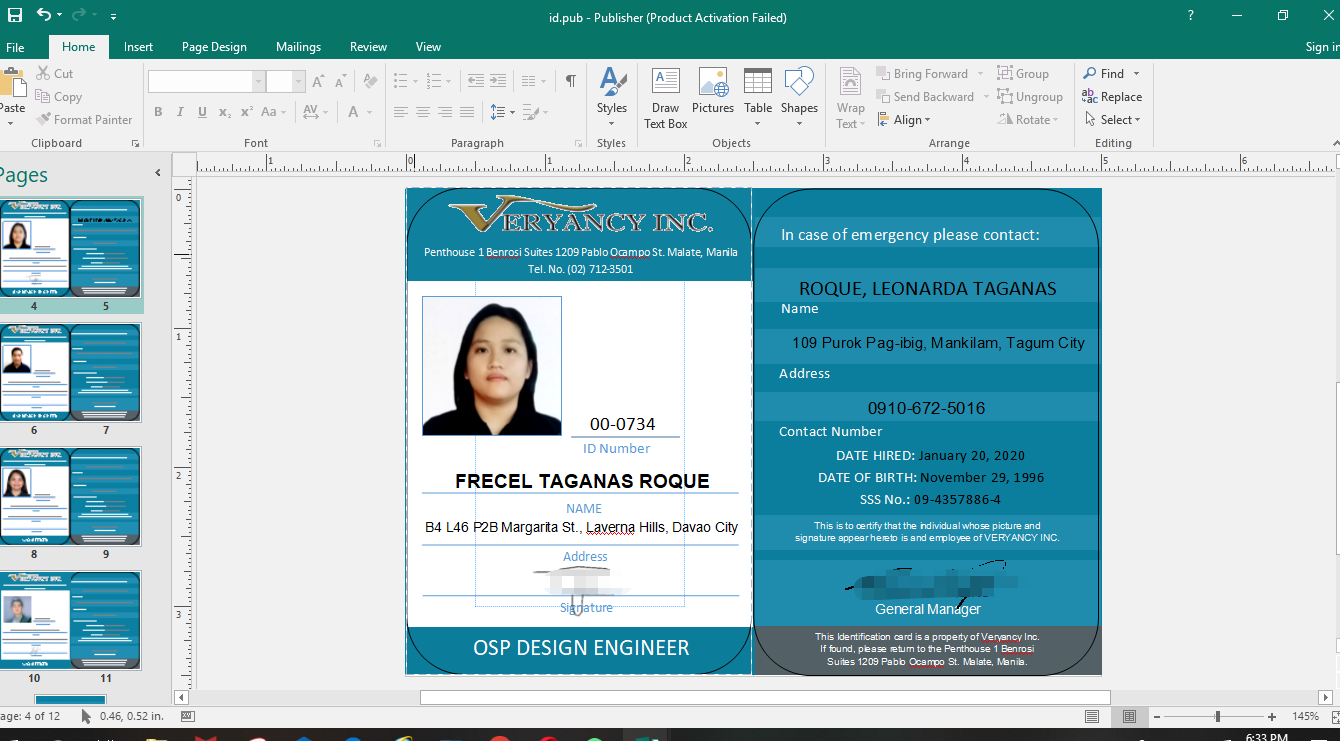Decrease font size with shrink-font icon
1340x741 pixels.
[x=341, y=82]
